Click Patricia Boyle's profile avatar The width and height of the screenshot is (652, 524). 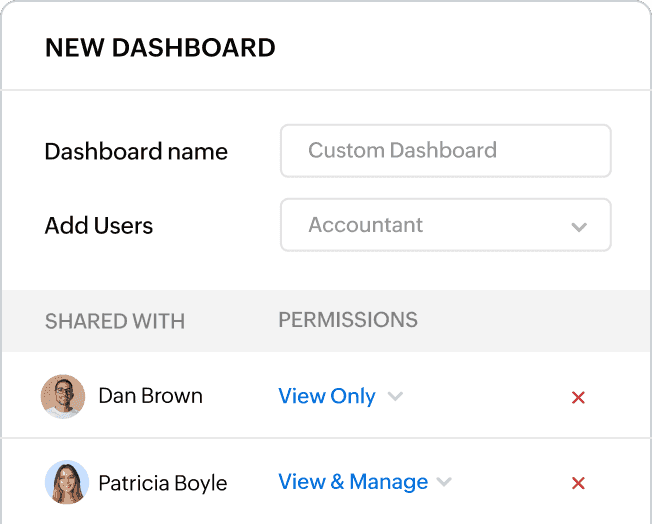67,483
